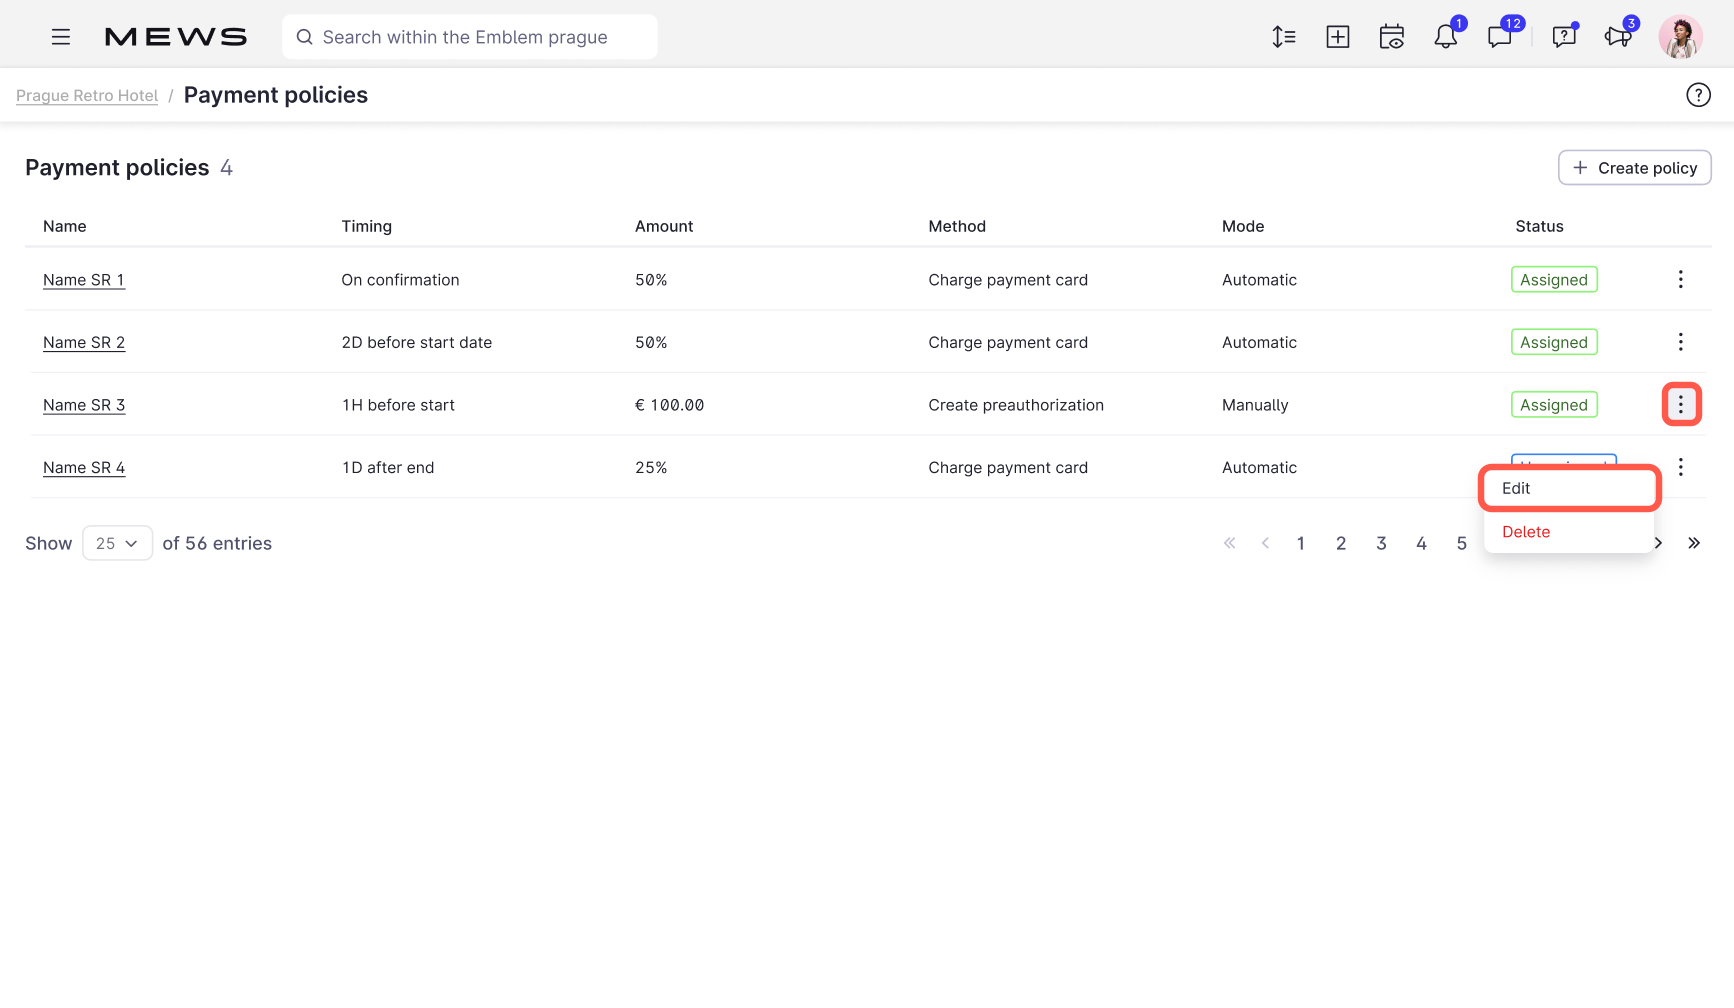
Task: Open the calendar availability view icon
Action: tap(1391, 36)
